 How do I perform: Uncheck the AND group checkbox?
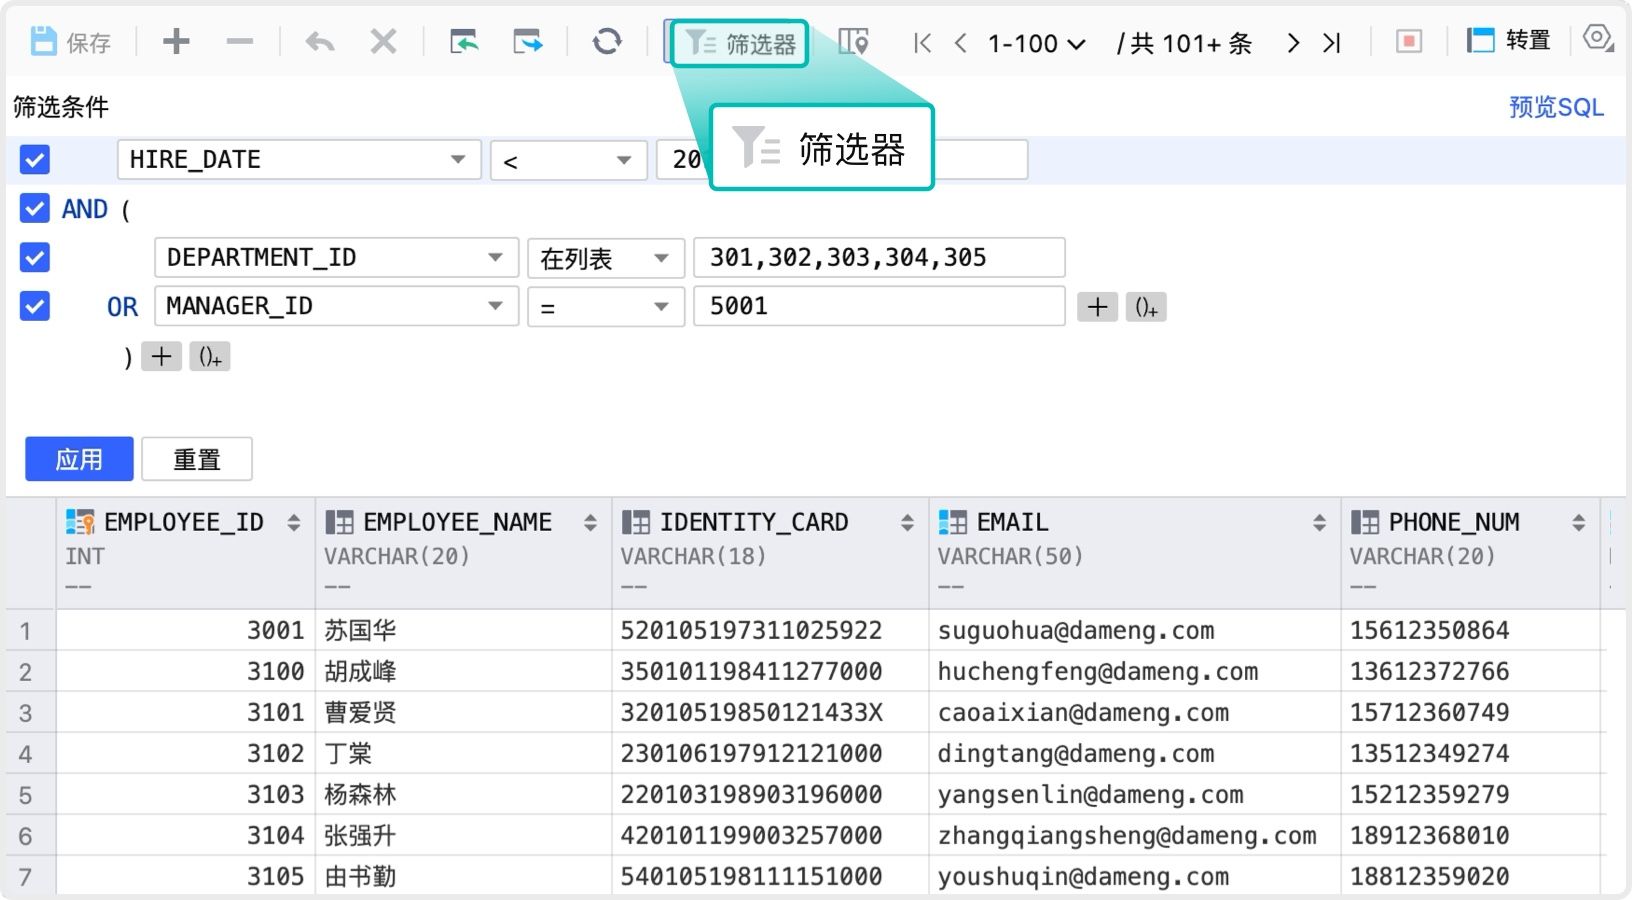35,209
